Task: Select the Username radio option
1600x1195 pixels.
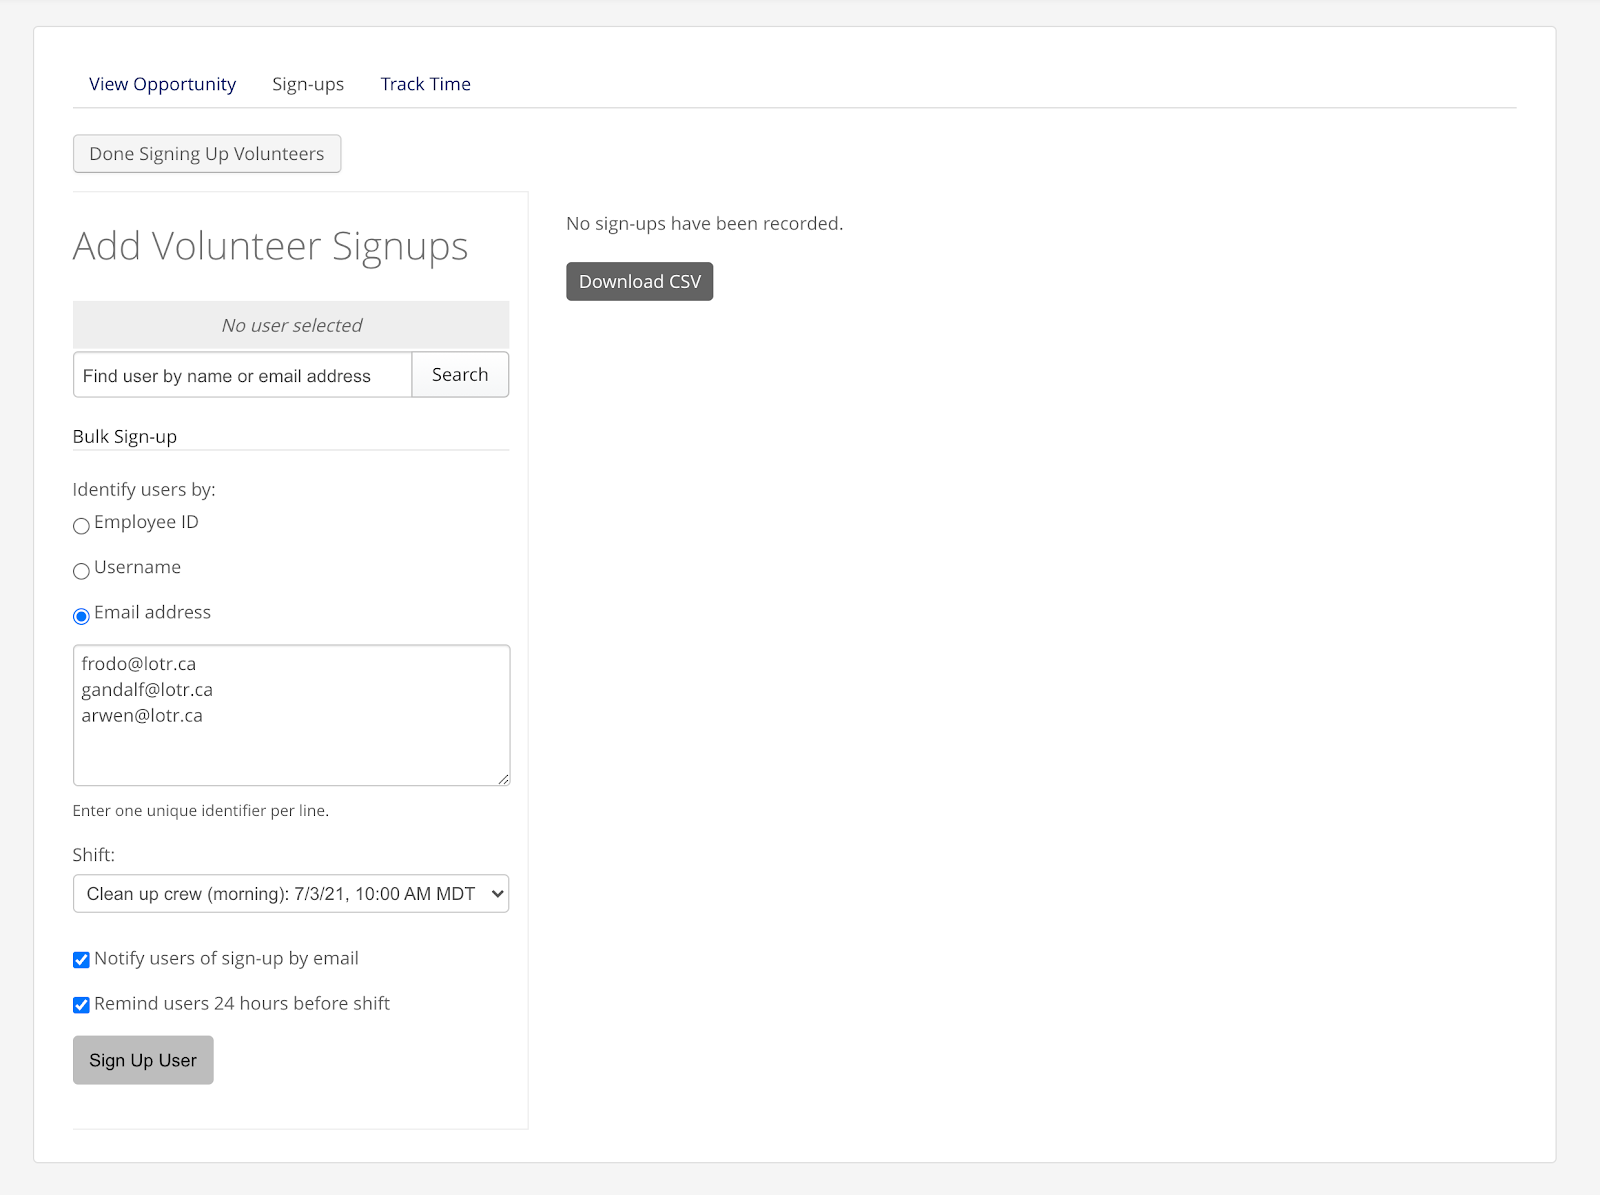Action: pyautogui.click(x=82, y=571)
